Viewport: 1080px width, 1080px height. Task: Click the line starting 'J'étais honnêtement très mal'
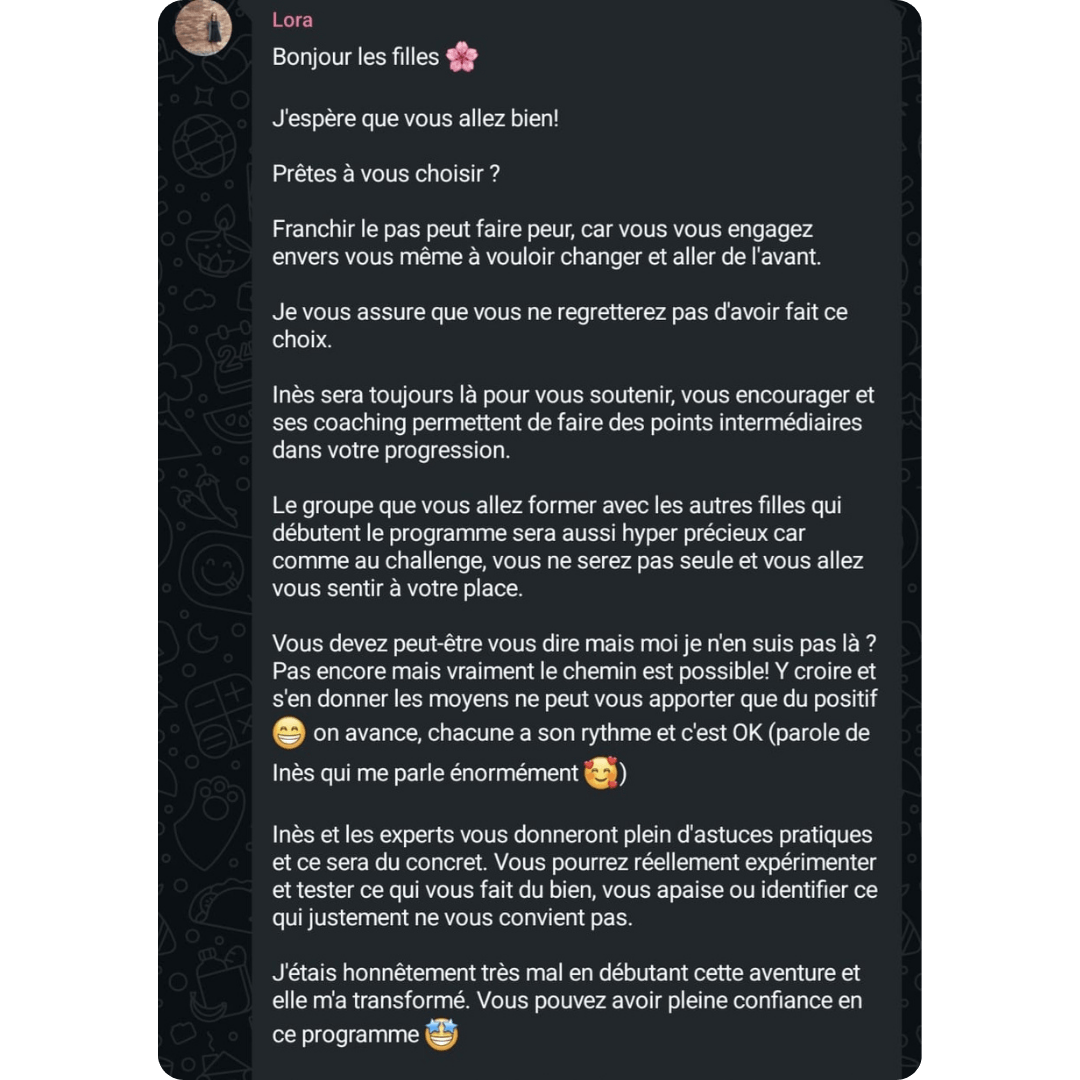[566, 973]
